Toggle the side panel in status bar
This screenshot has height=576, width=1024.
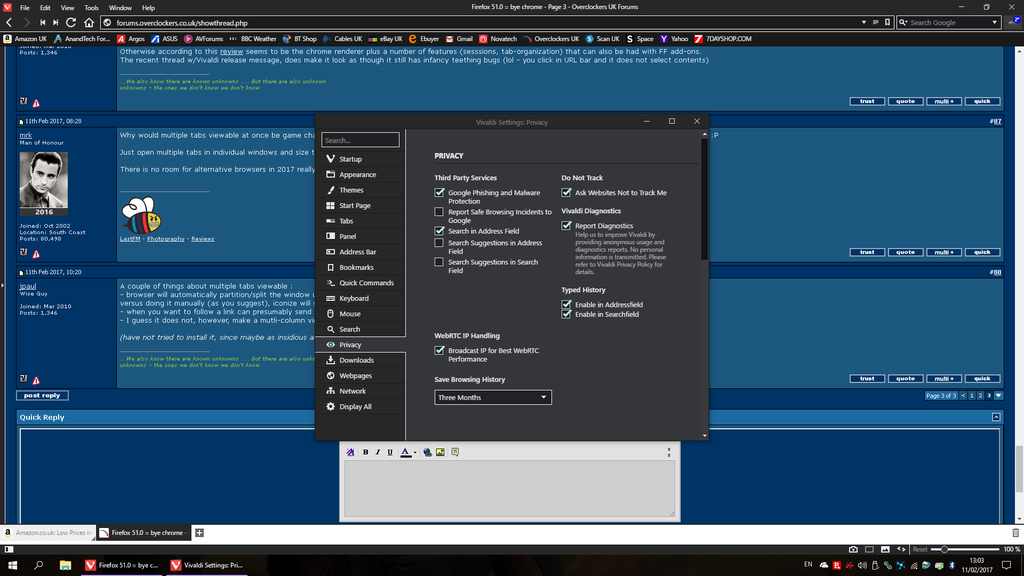(x=8, y=549)
